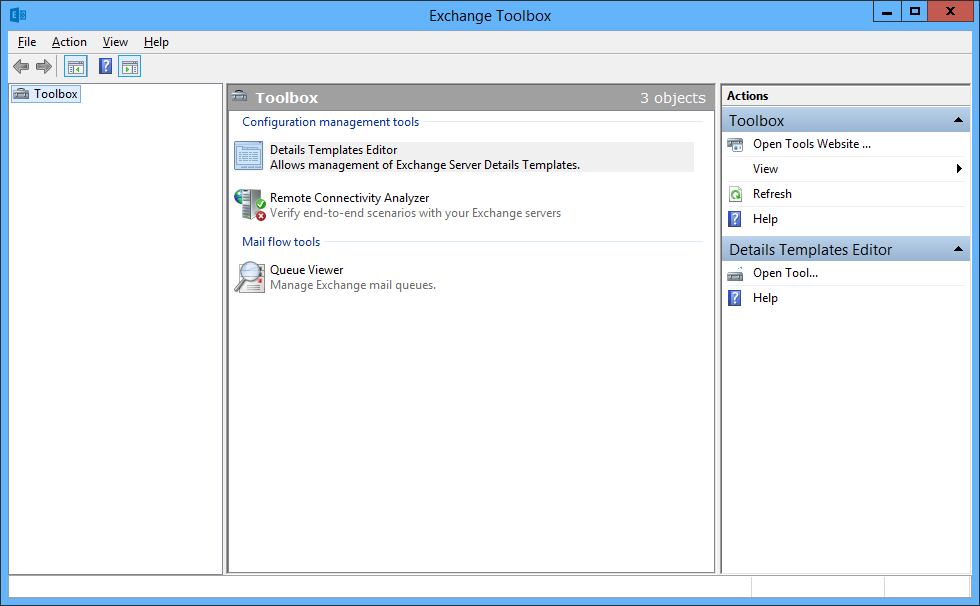This screenshot has width=980, height=606.
Task: Click the Open Tools Website icon
Action: pos(736,144)
